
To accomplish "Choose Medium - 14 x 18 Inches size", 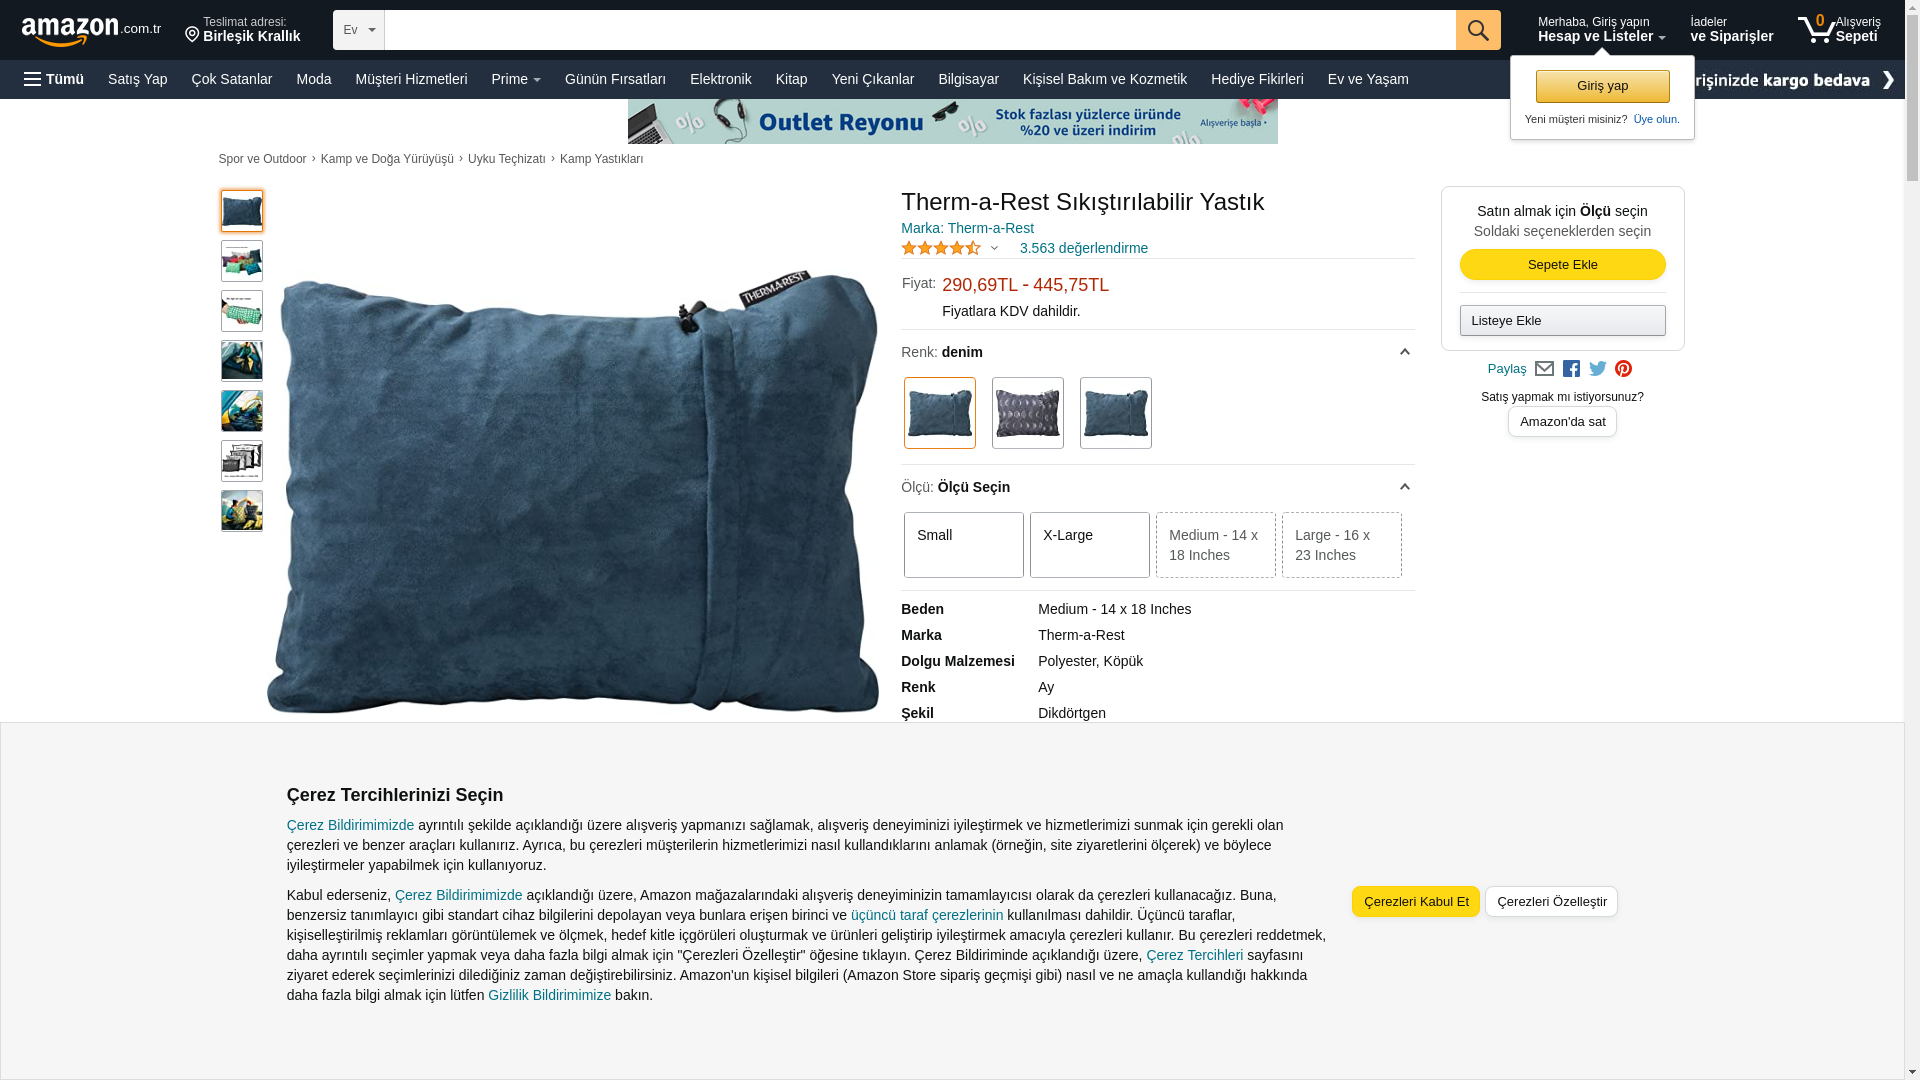I will (x=1216, y=545).
